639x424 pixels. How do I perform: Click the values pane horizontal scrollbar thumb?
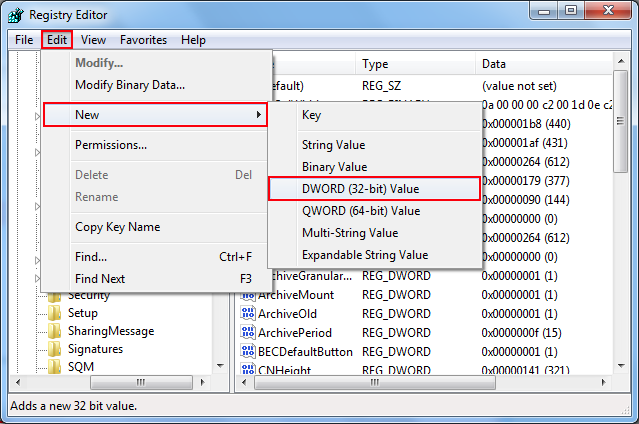click(x=375, y=382)
